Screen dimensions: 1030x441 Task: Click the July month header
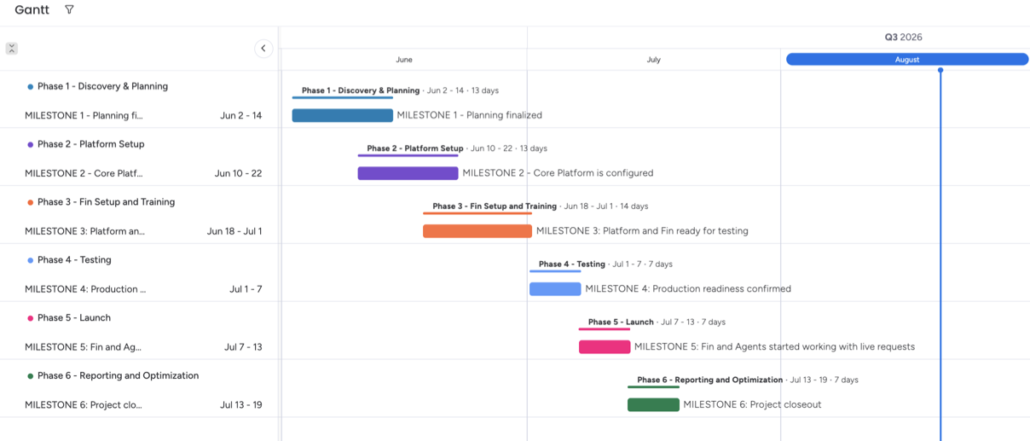tap(654, 60)
